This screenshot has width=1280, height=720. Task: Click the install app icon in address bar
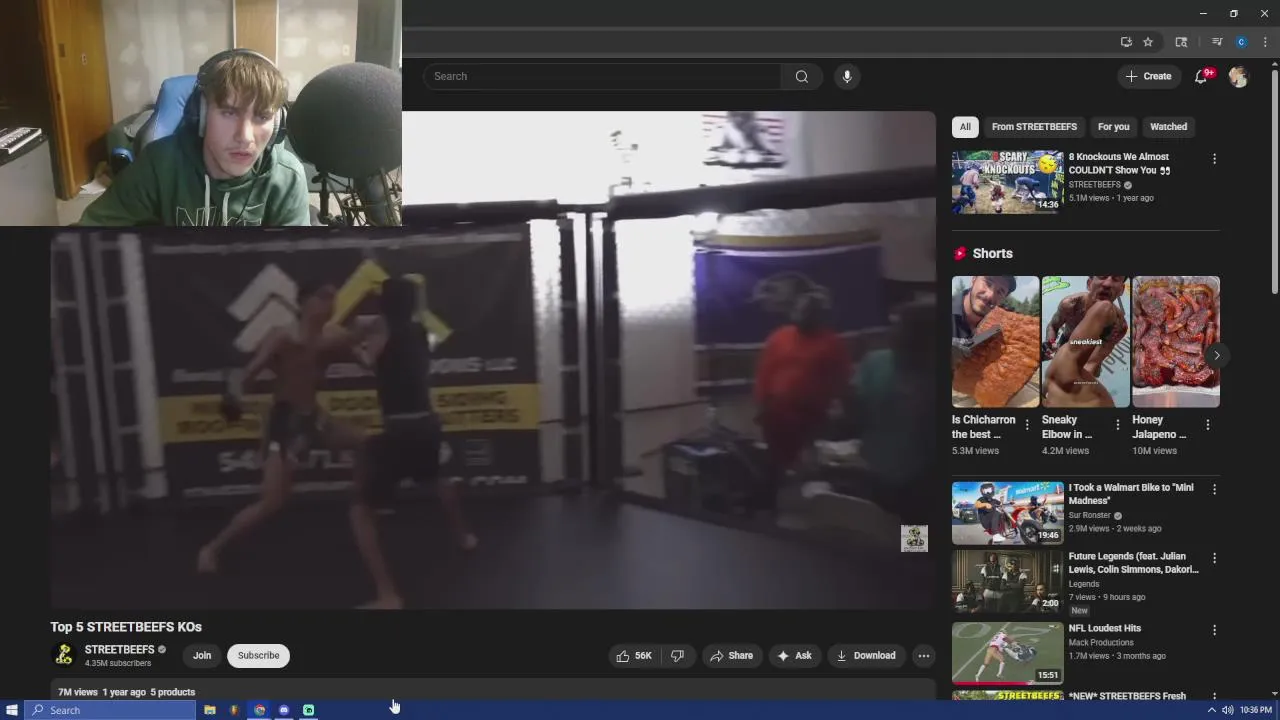coord(1126,42)
